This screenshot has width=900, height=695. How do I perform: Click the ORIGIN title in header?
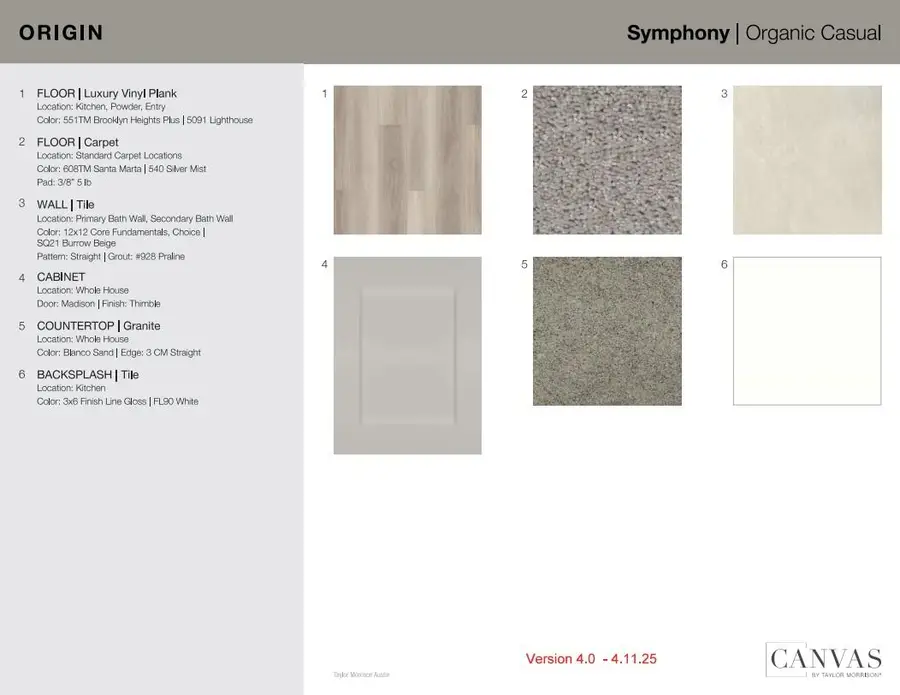61,33
